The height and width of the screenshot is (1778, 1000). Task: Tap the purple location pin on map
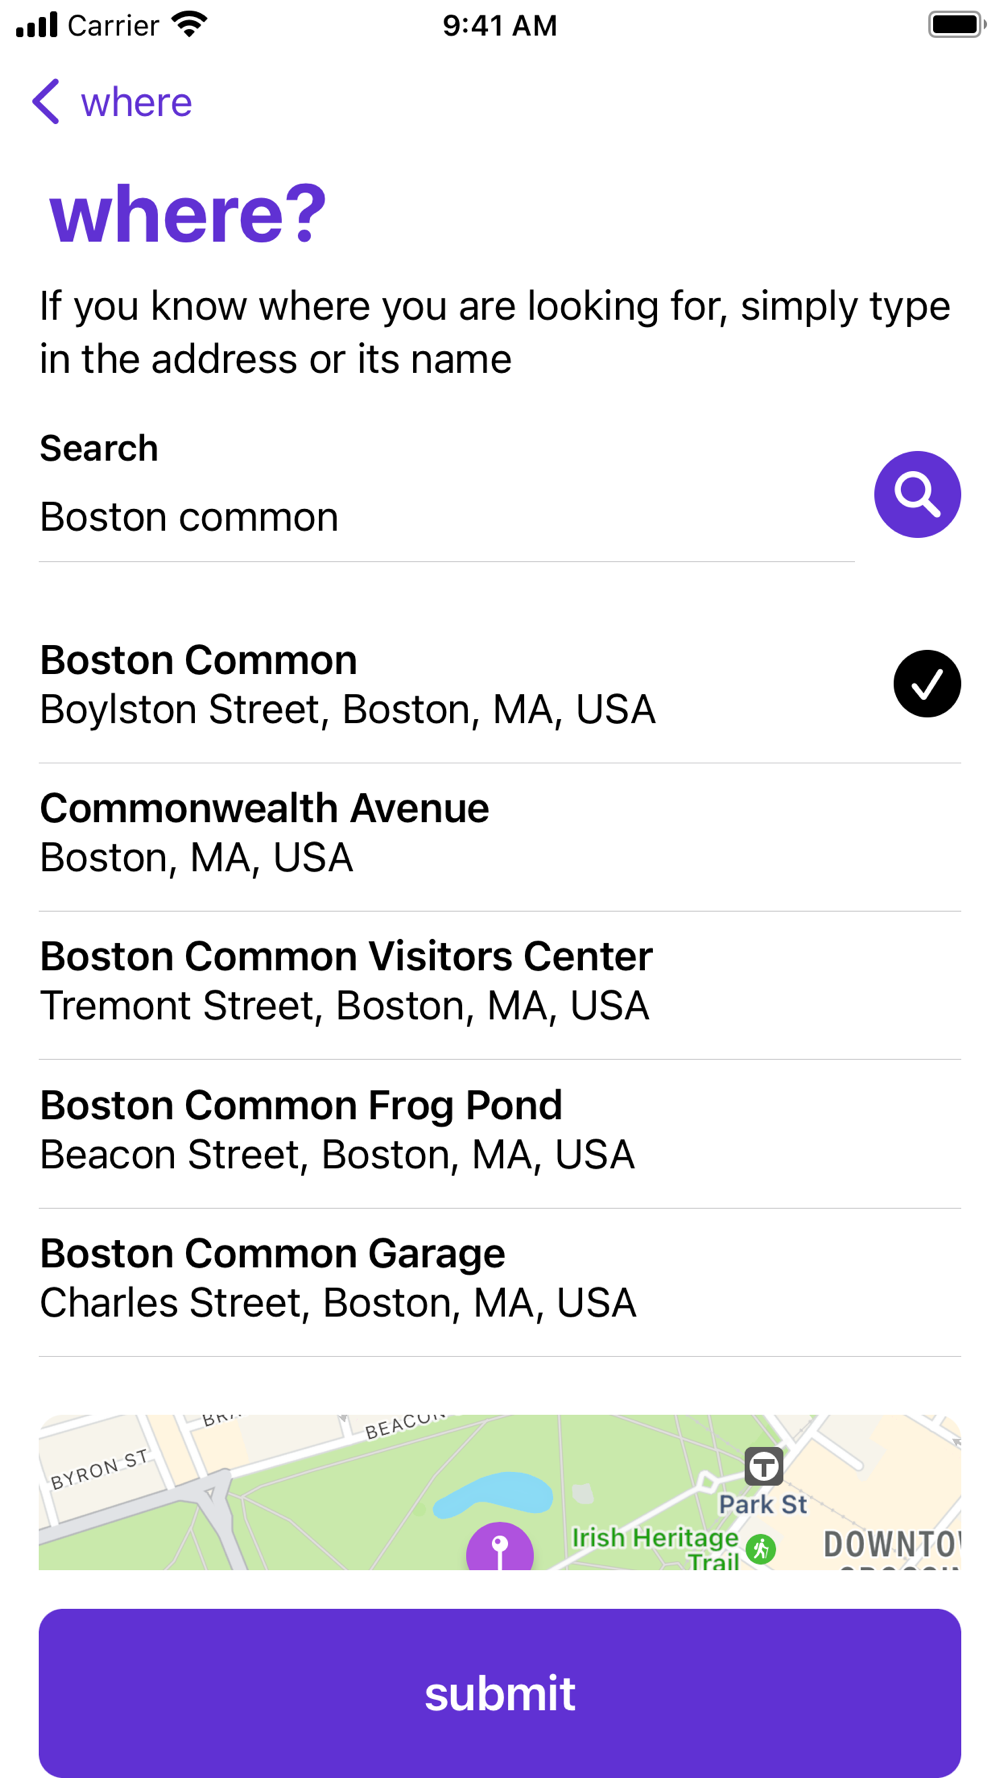point(500,1547)
